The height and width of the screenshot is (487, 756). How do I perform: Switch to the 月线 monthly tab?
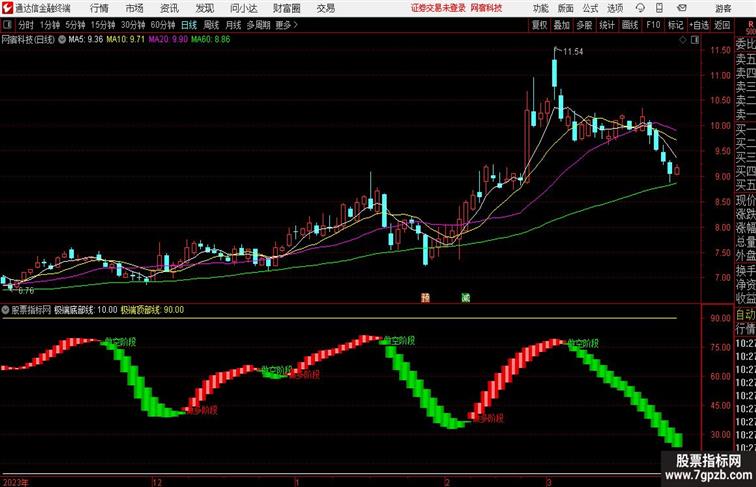233,25
